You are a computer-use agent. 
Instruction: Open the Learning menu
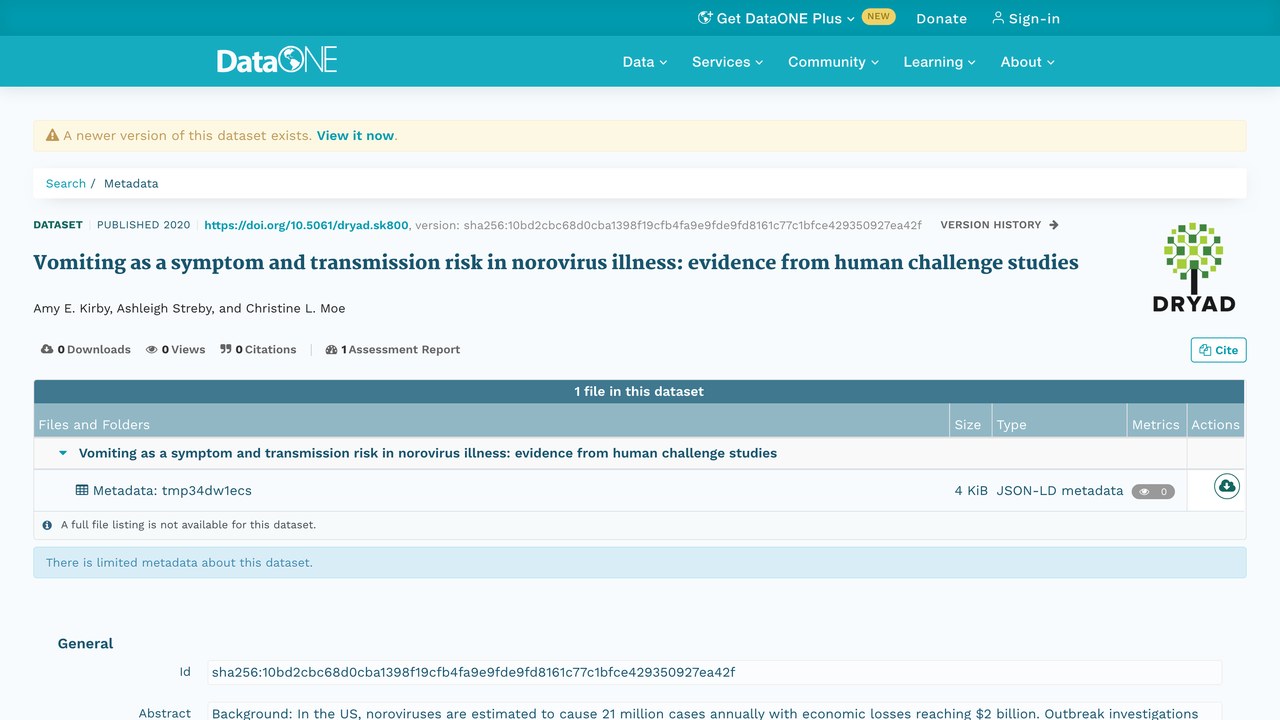pyautogui.click(x=939, y=62)
